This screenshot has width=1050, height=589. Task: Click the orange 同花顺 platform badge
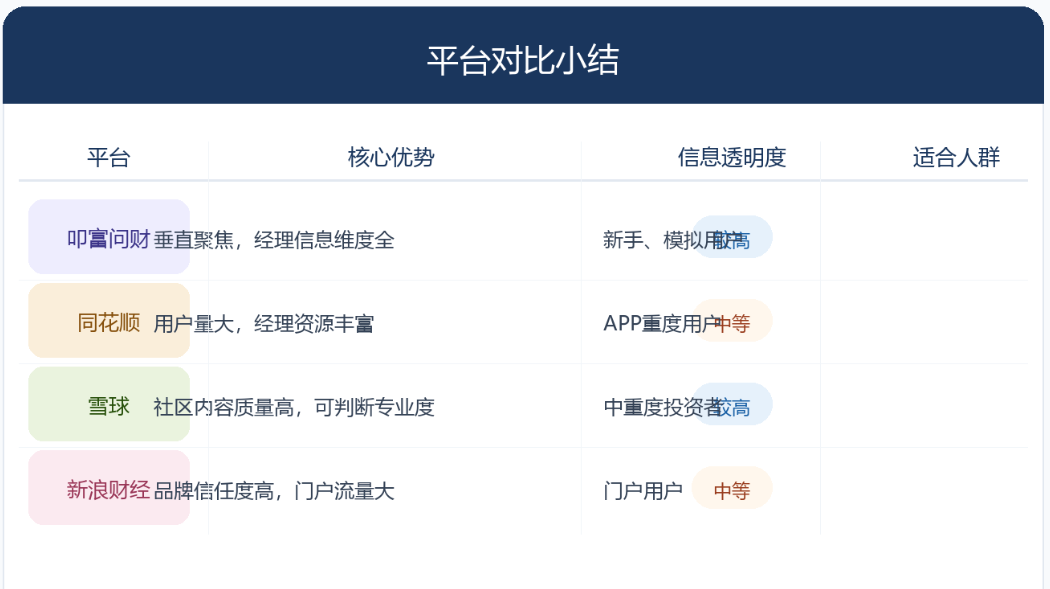point(108,320)
